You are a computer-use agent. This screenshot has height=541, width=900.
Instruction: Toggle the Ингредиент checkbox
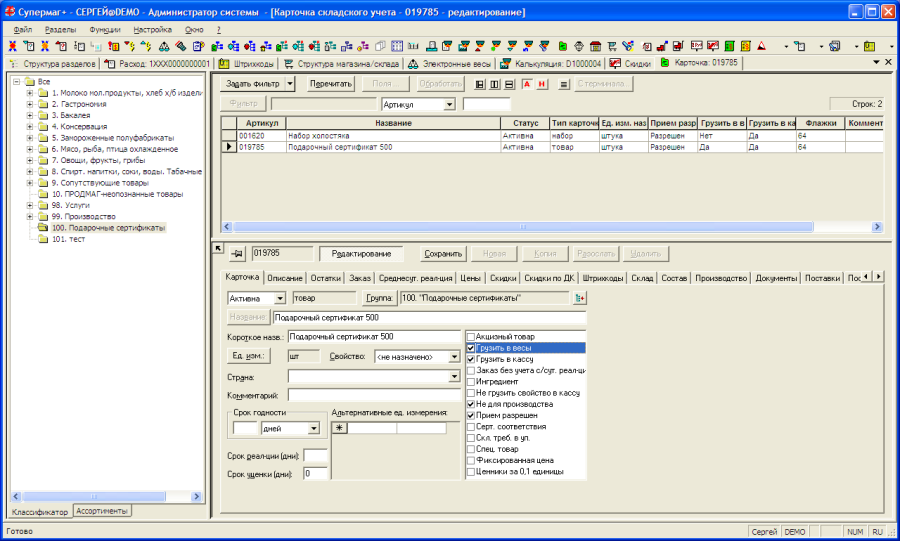tap(471, 381)
